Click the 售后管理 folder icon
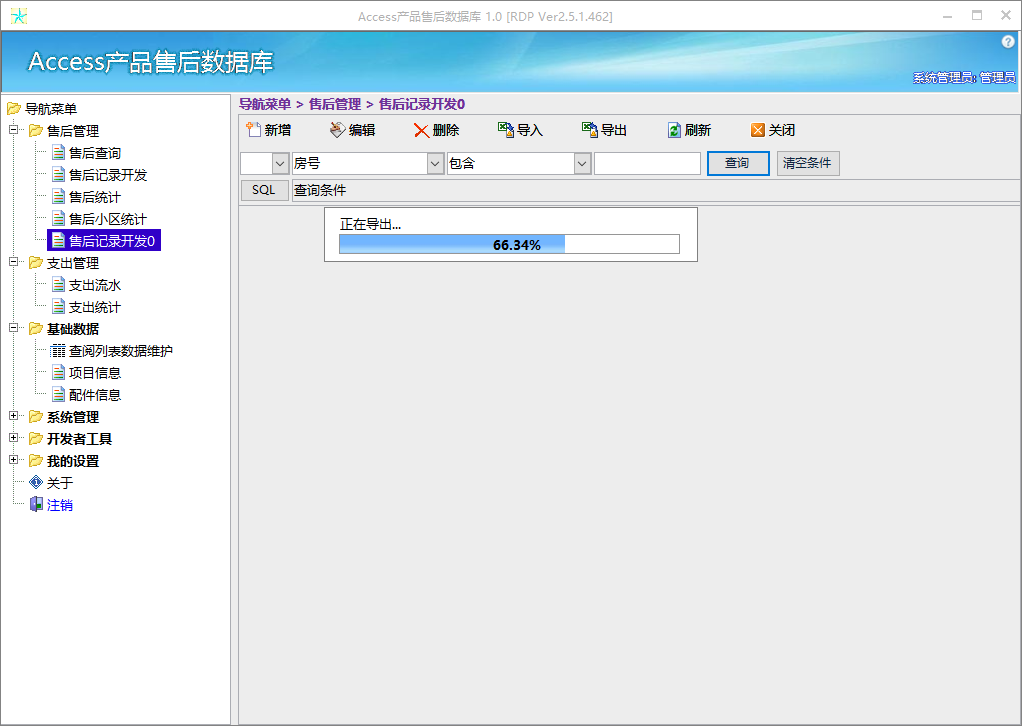1022x726 pixels. tap(36, 130)
